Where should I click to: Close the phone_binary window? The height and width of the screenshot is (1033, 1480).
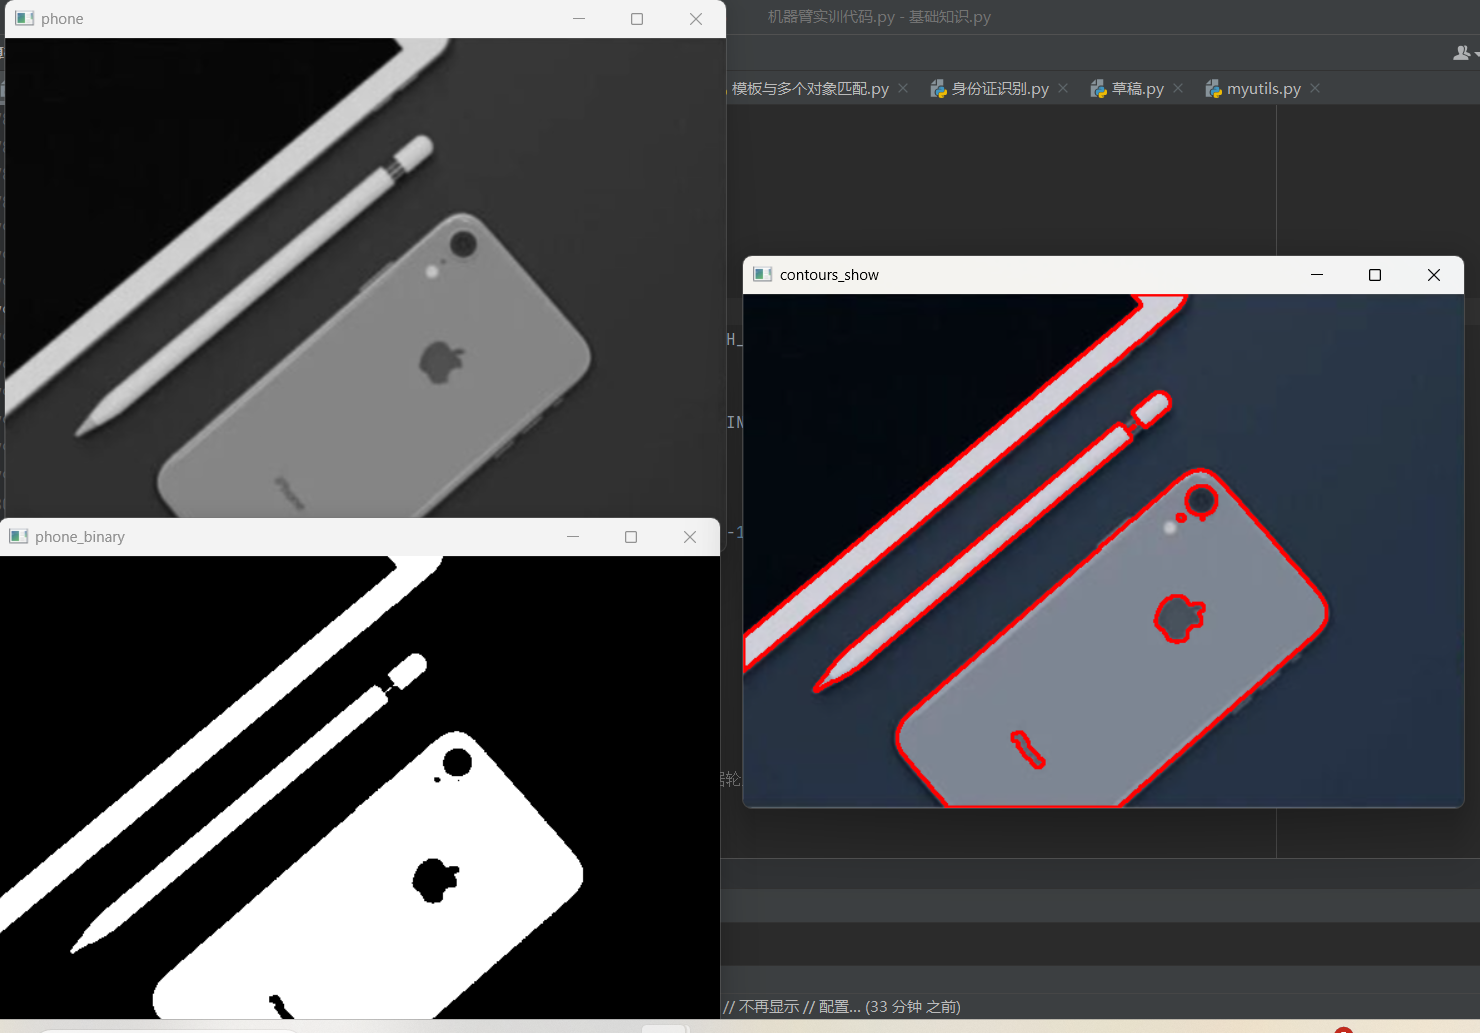(x=690, y=537)
